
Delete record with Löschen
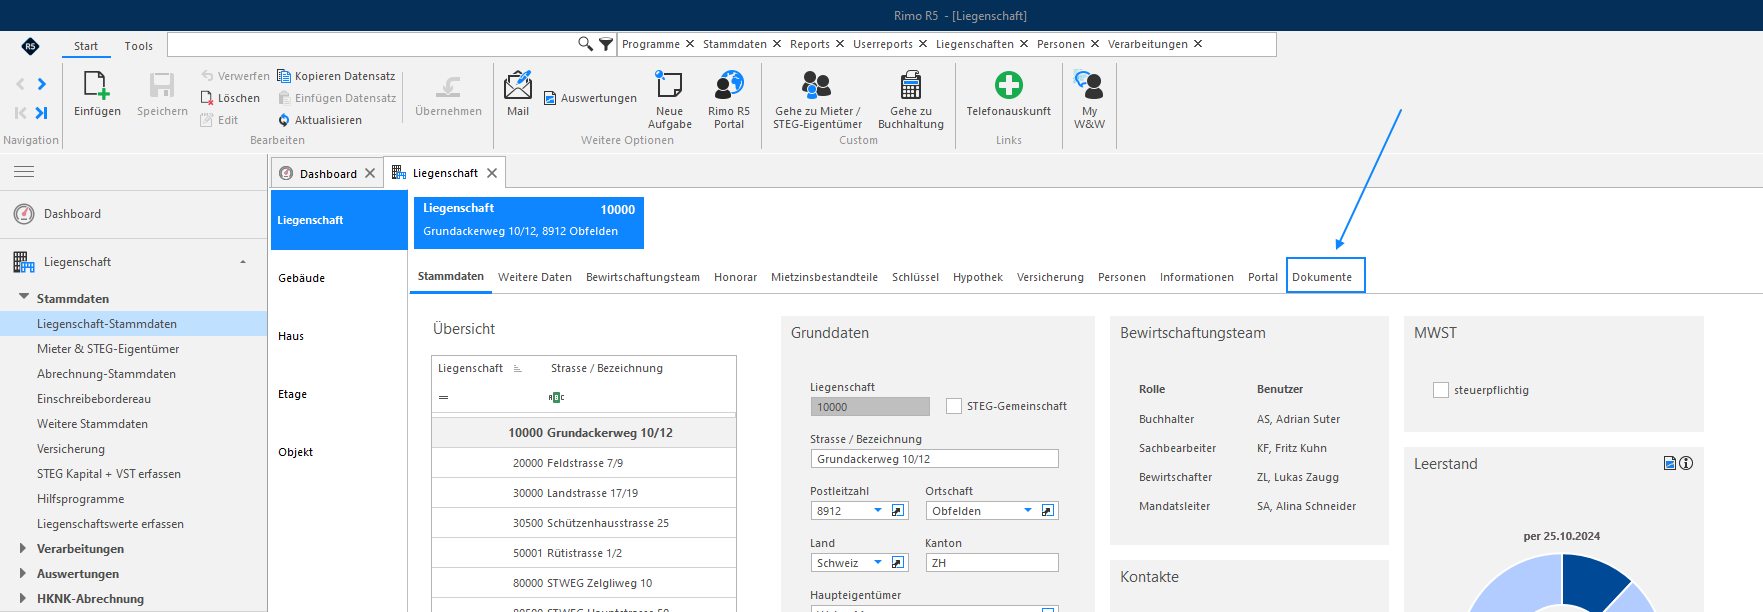tap(230, 98)
